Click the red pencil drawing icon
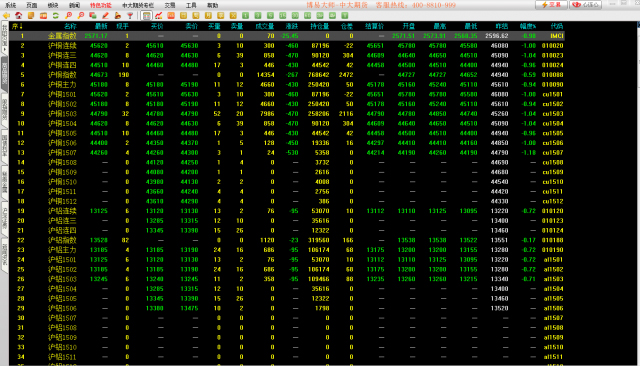The height and width of the screenshot is (366, 640). click(x=105, y=16)
